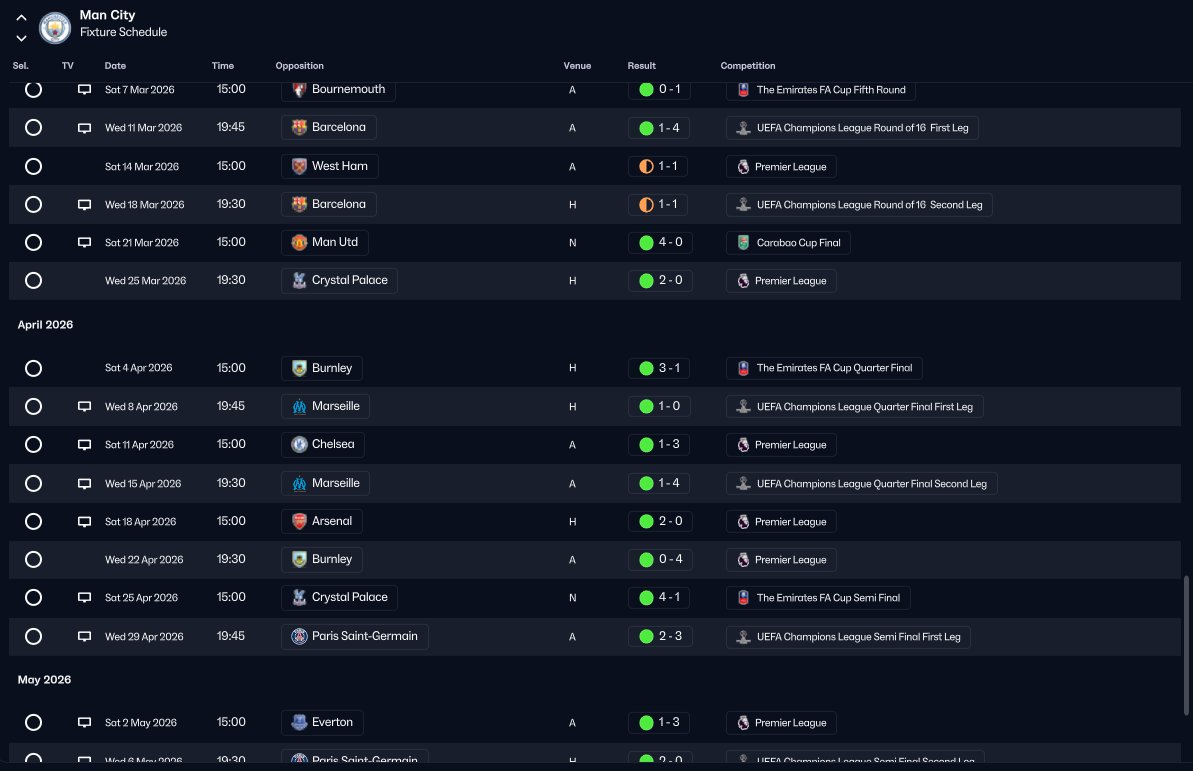Image resolution: width=1193 pixels, height=771 pixels.
Task: Select radio button for Everton fixture
Action: (x=33, y=722)
